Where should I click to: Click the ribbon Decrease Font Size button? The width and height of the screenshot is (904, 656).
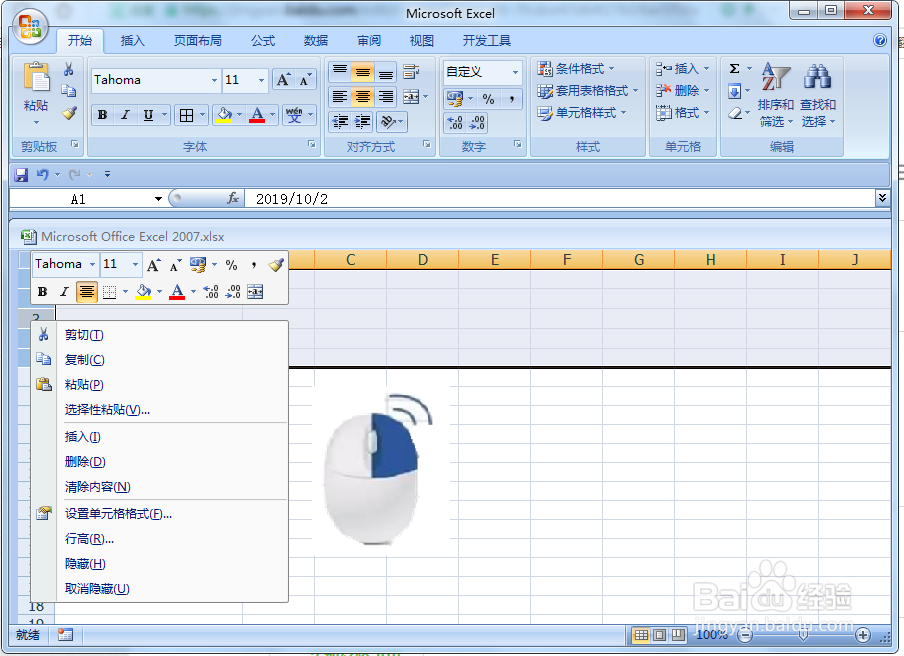[x=304, y=80]
